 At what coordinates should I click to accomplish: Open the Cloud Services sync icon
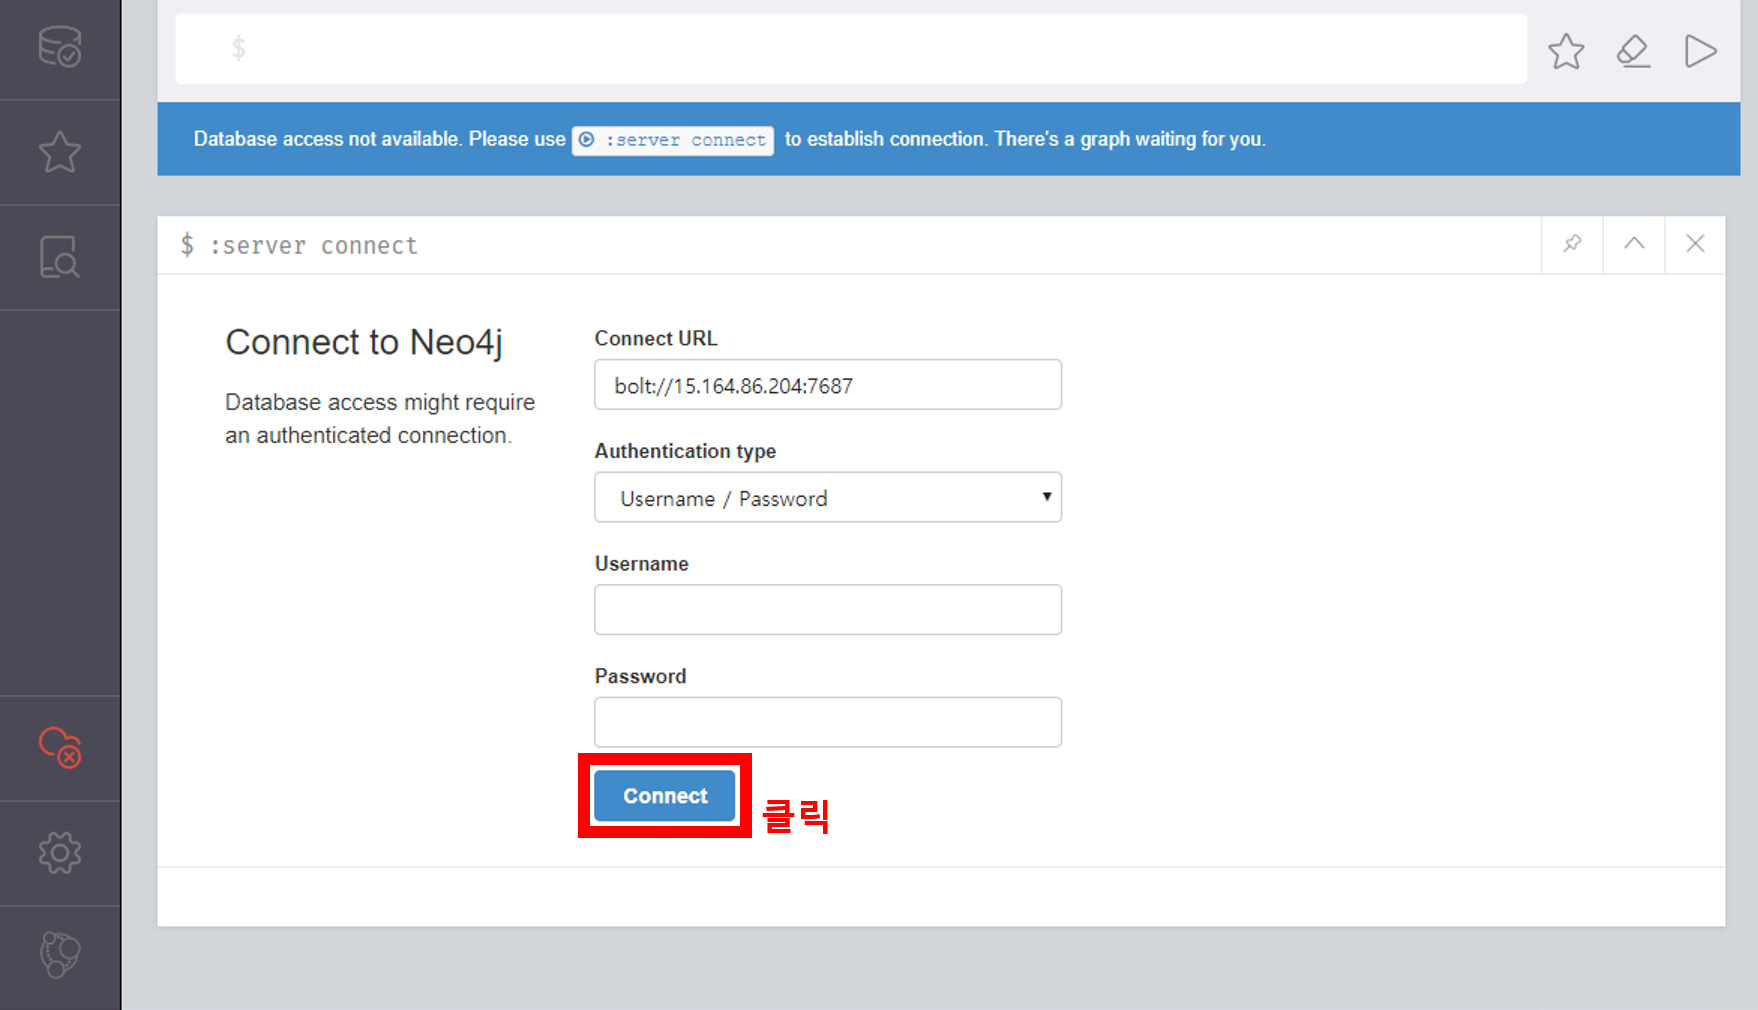pyautogui.click(x=60, y=747)
